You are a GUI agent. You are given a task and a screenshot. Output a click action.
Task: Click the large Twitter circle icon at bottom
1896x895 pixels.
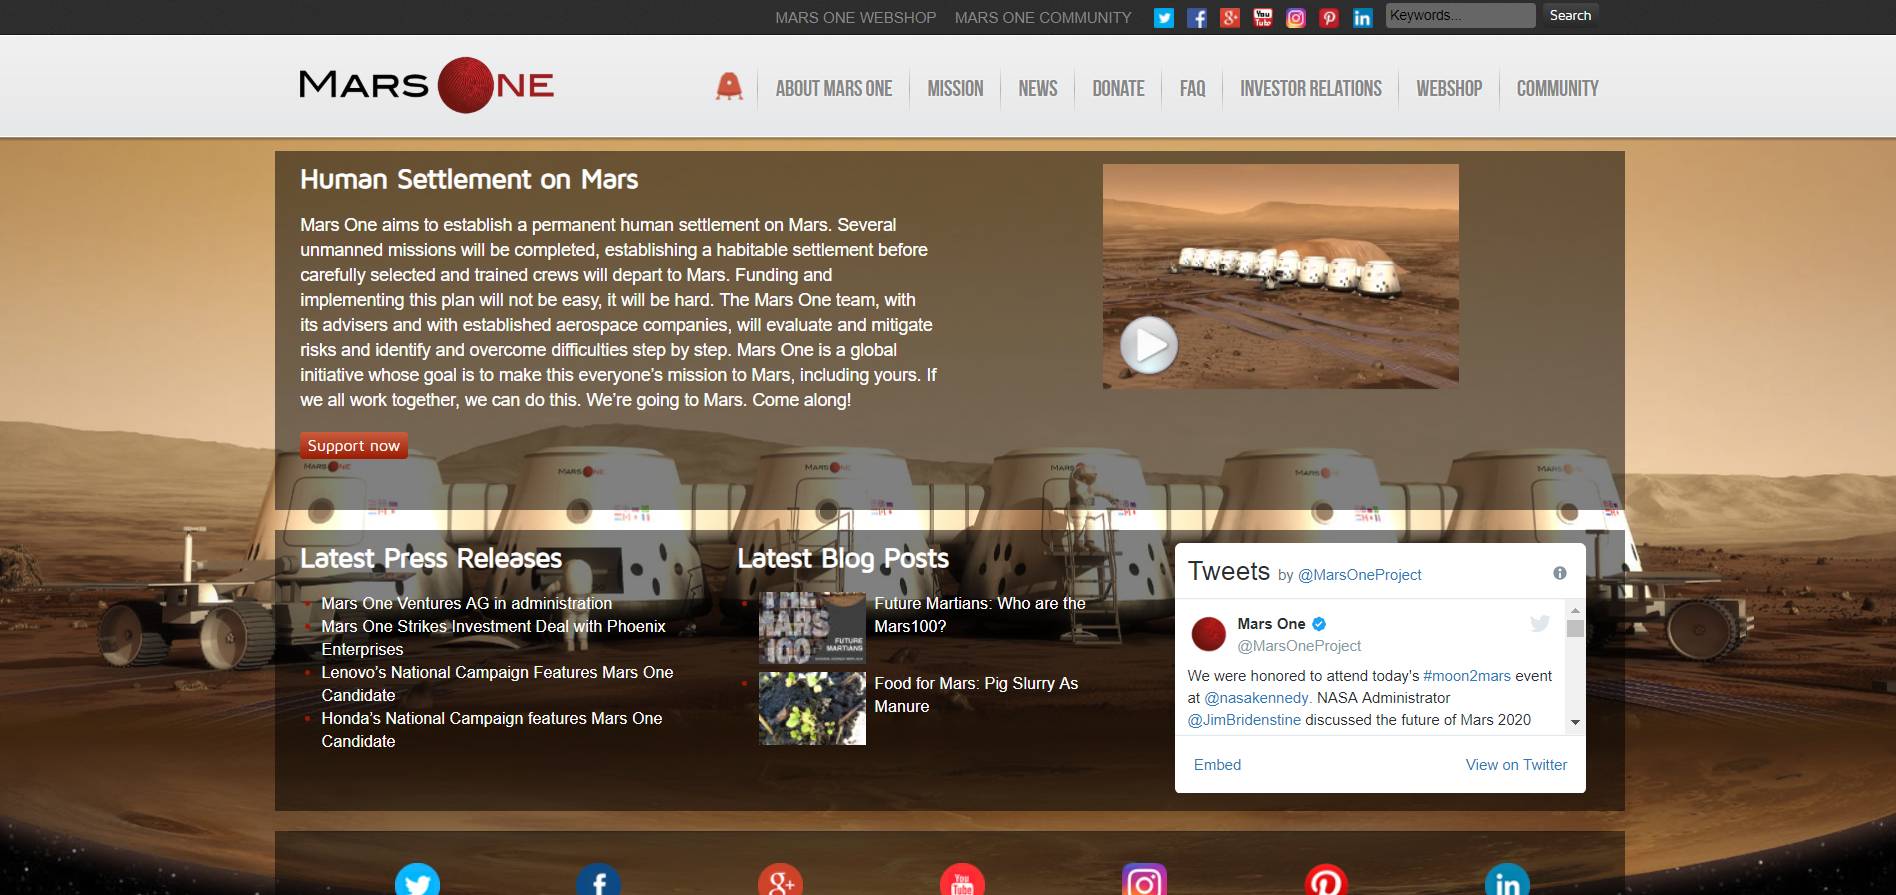click(x=417, y=880)
